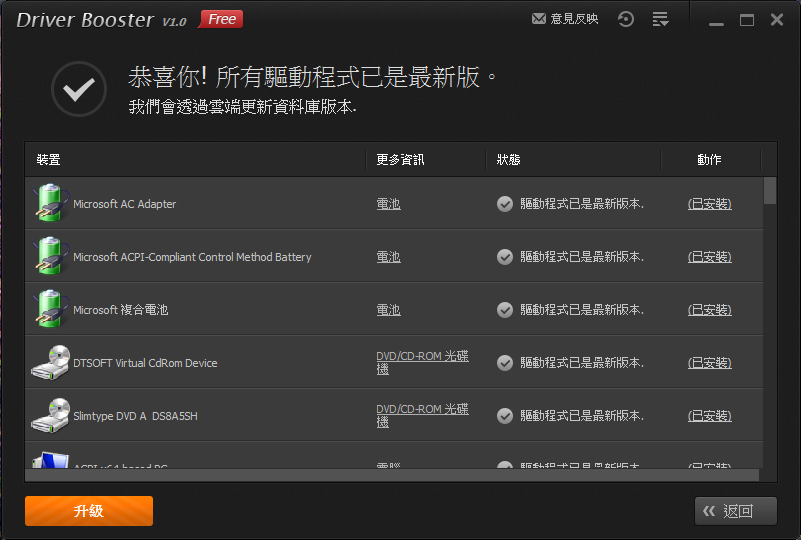Click the 裝置 column header
The width and height of the screenshot is (801, 540).
(x=49, y=160)
